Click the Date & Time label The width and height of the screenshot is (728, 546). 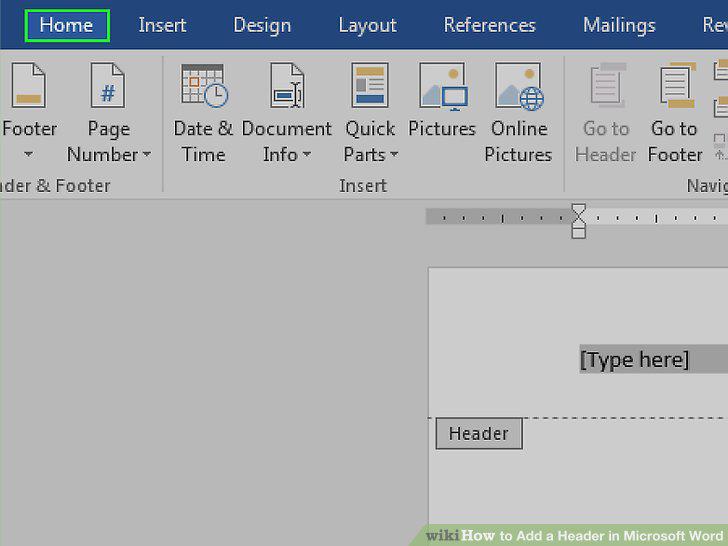(203, 141)
